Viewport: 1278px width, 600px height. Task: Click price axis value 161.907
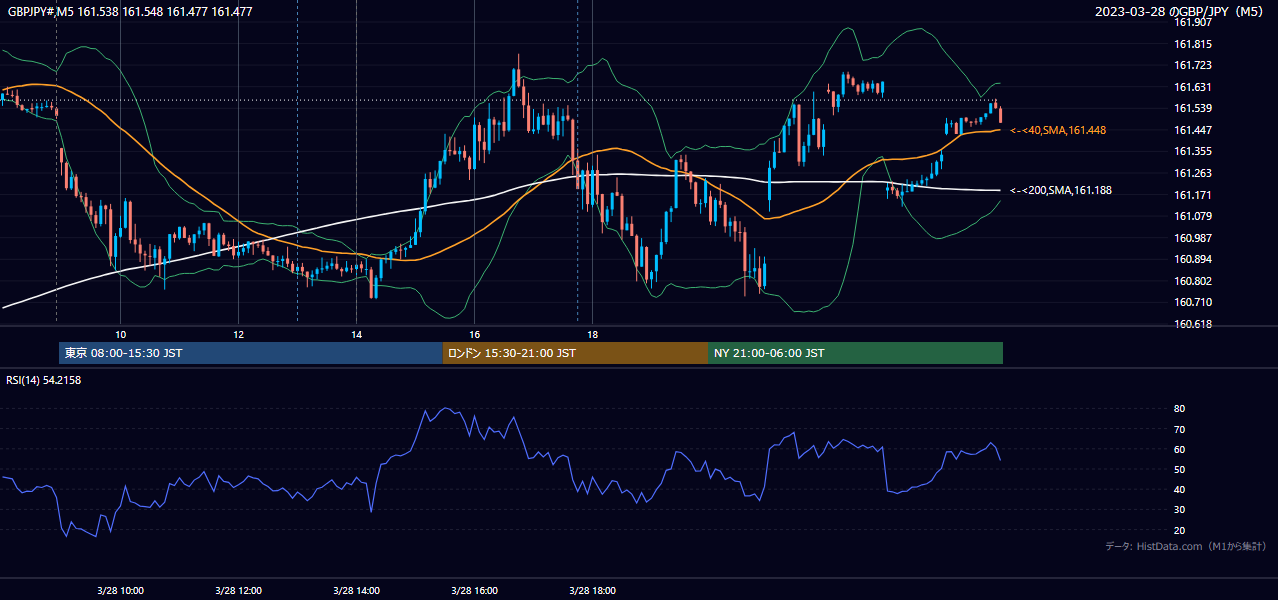click(x=1193, y=22)
